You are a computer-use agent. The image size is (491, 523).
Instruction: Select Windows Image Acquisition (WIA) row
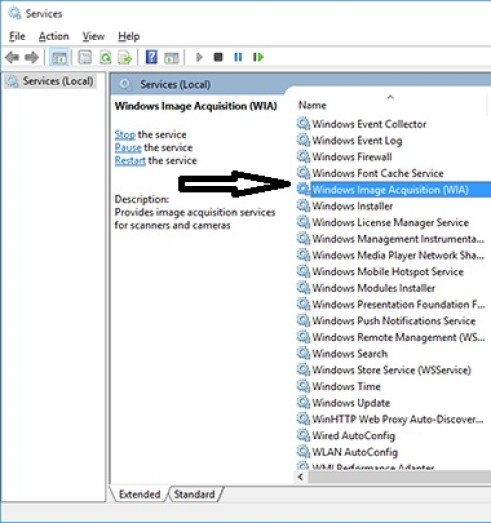394,189
